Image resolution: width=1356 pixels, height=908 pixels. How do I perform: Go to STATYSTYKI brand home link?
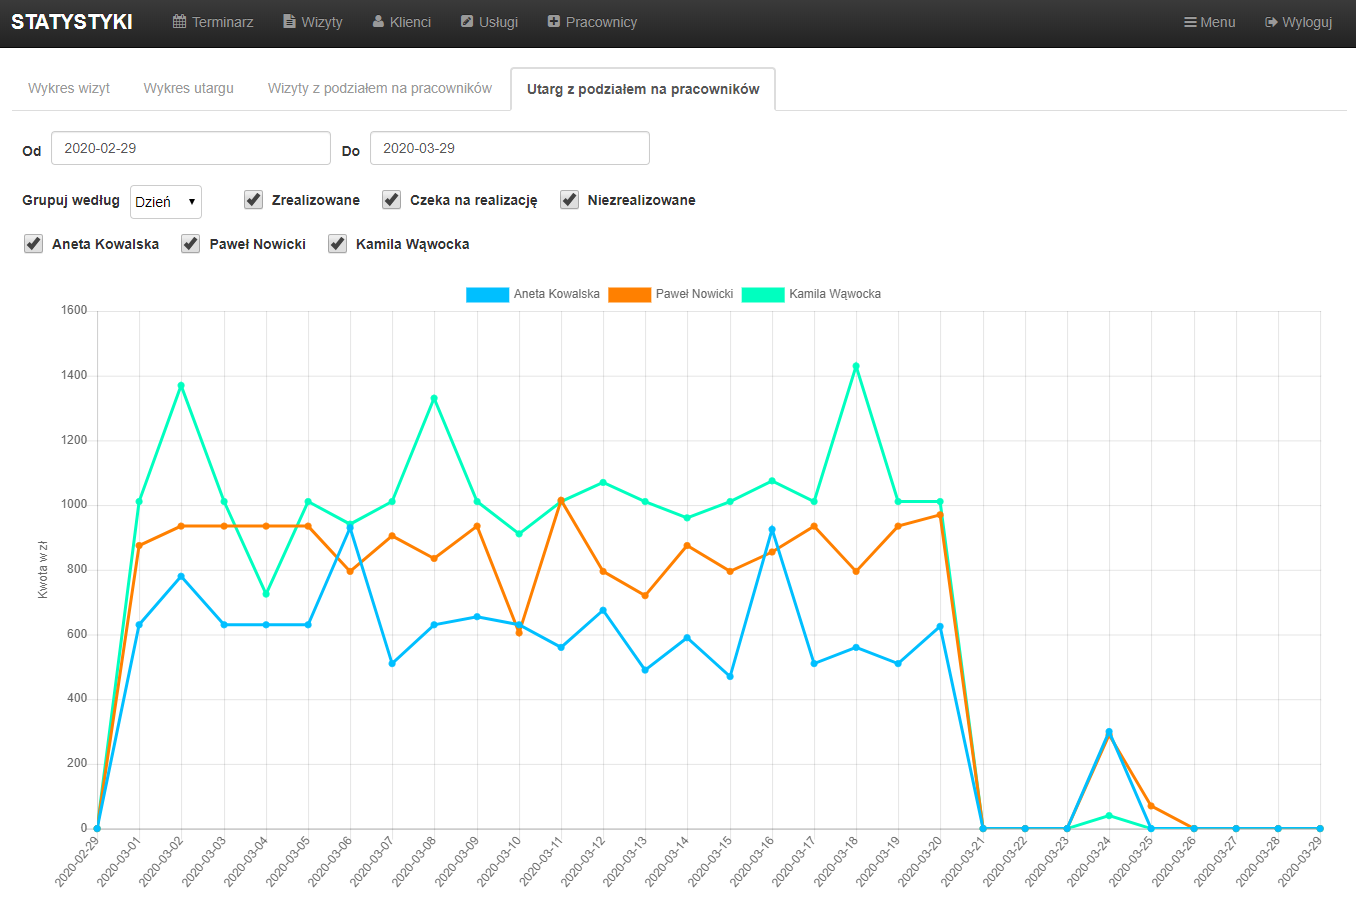[72, 22]
